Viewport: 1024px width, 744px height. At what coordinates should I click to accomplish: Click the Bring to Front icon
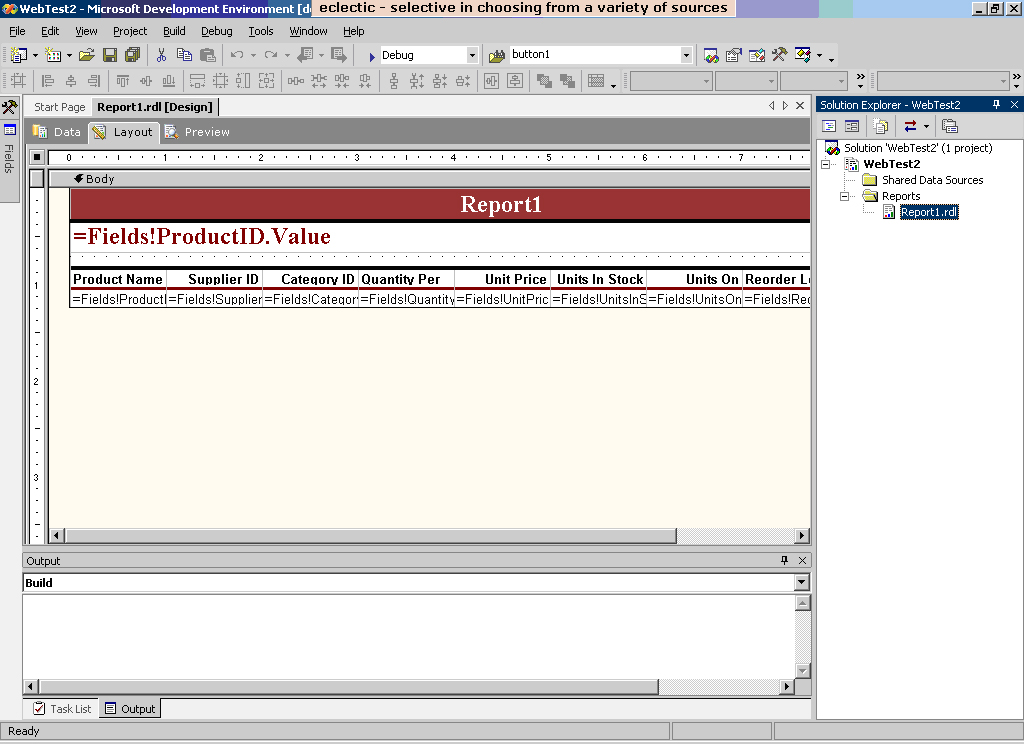pyautogui.click(x=544, y=81)
